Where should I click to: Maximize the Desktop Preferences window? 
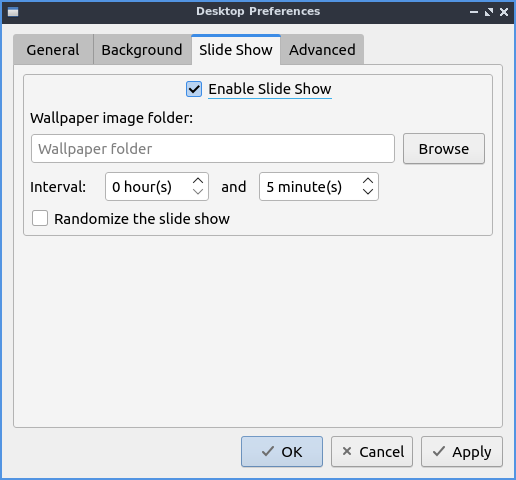(489, 12)
